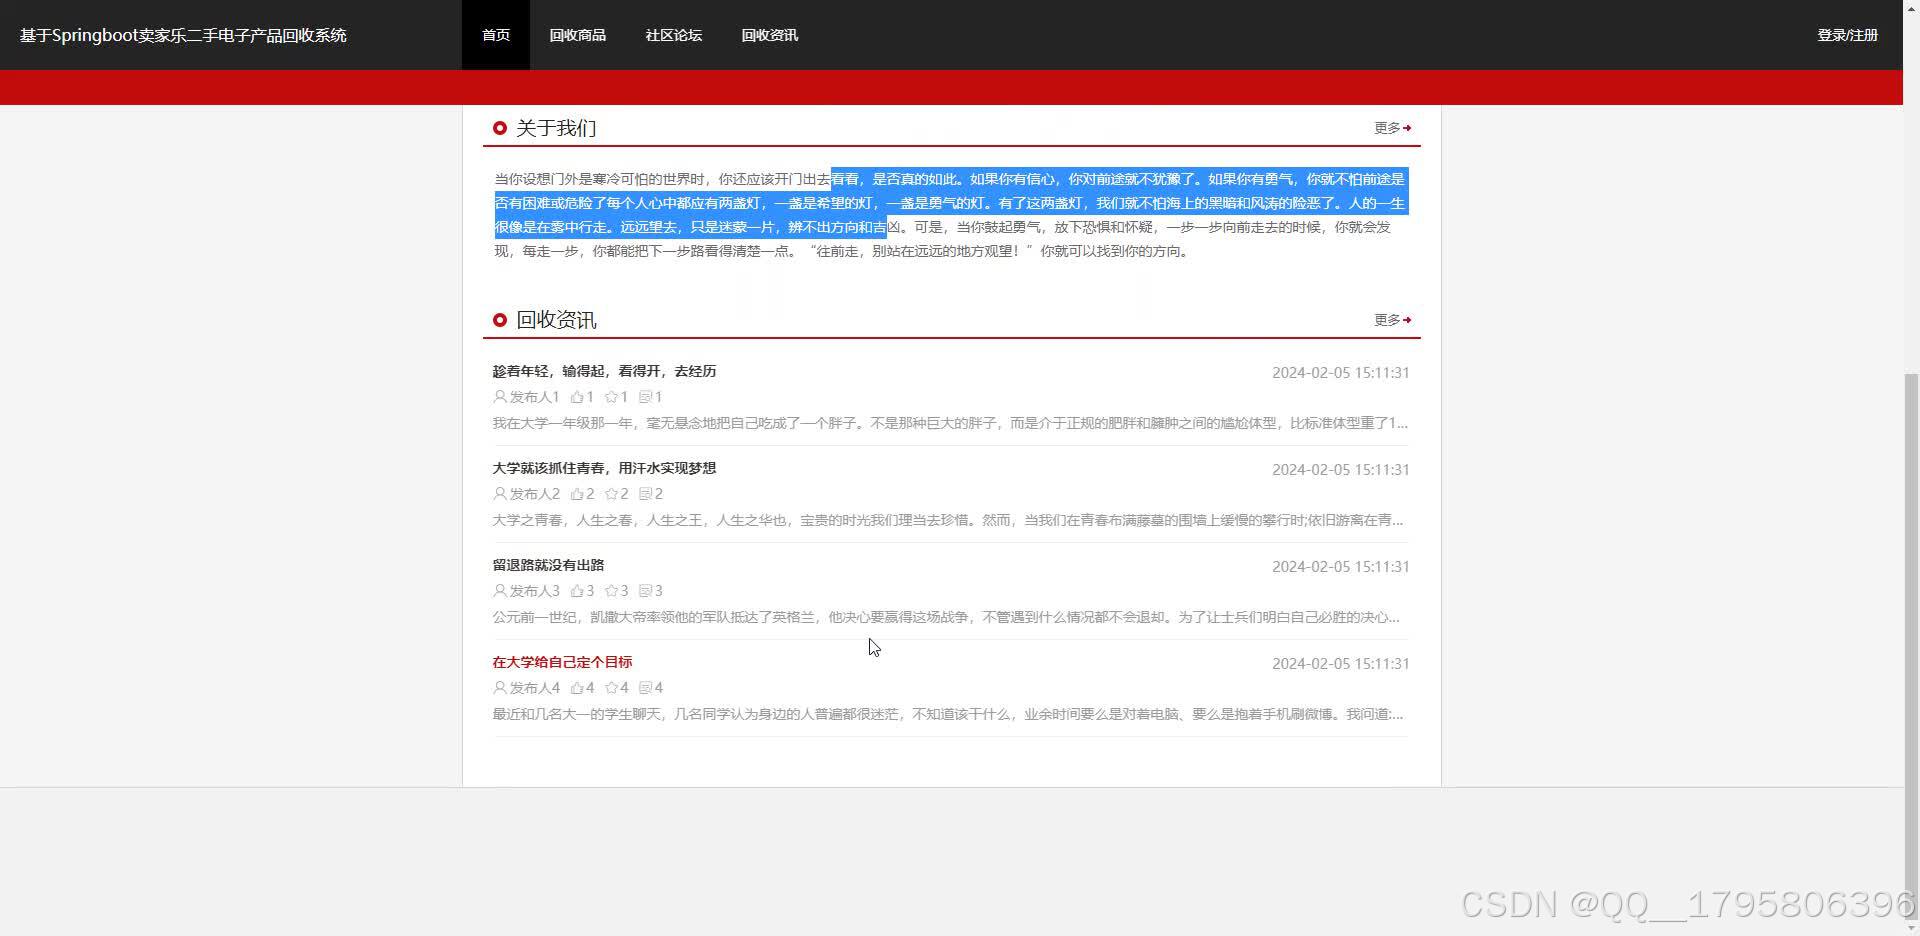1920x936 pixels.
Task: Click the comment icon in 发布人4 row
Action: point(645,688)
